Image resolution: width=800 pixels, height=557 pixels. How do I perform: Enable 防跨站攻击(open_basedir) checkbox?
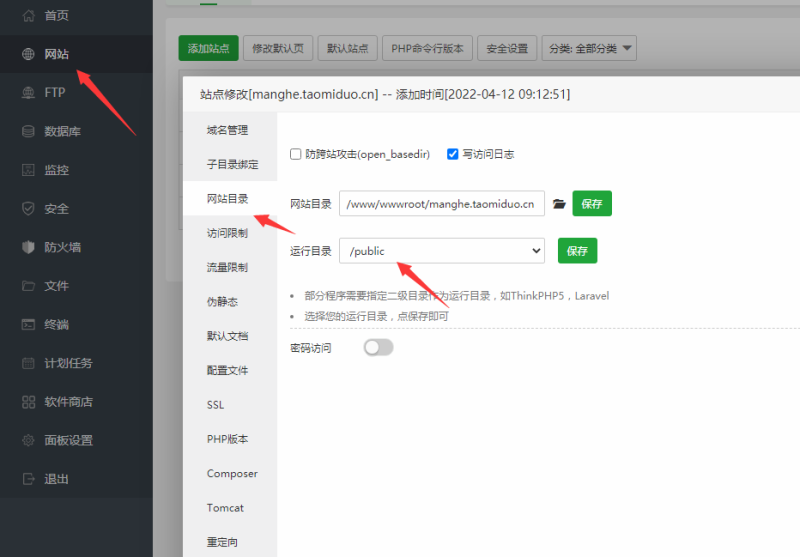pyautogui.click(x=295, y=154)
